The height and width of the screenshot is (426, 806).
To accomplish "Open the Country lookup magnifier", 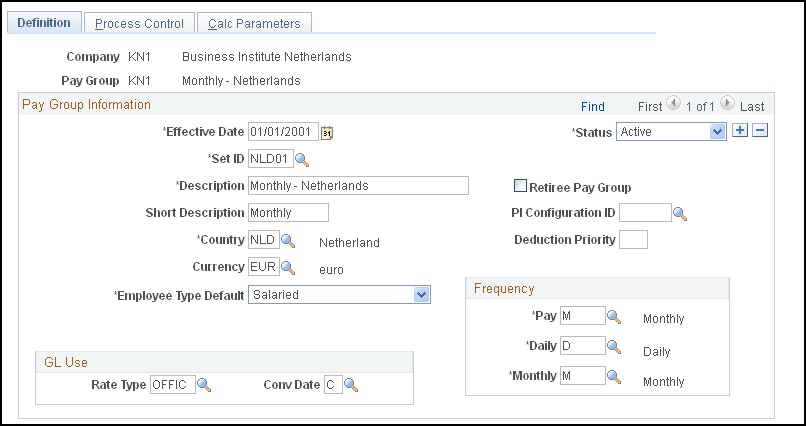I will (288, 241).
